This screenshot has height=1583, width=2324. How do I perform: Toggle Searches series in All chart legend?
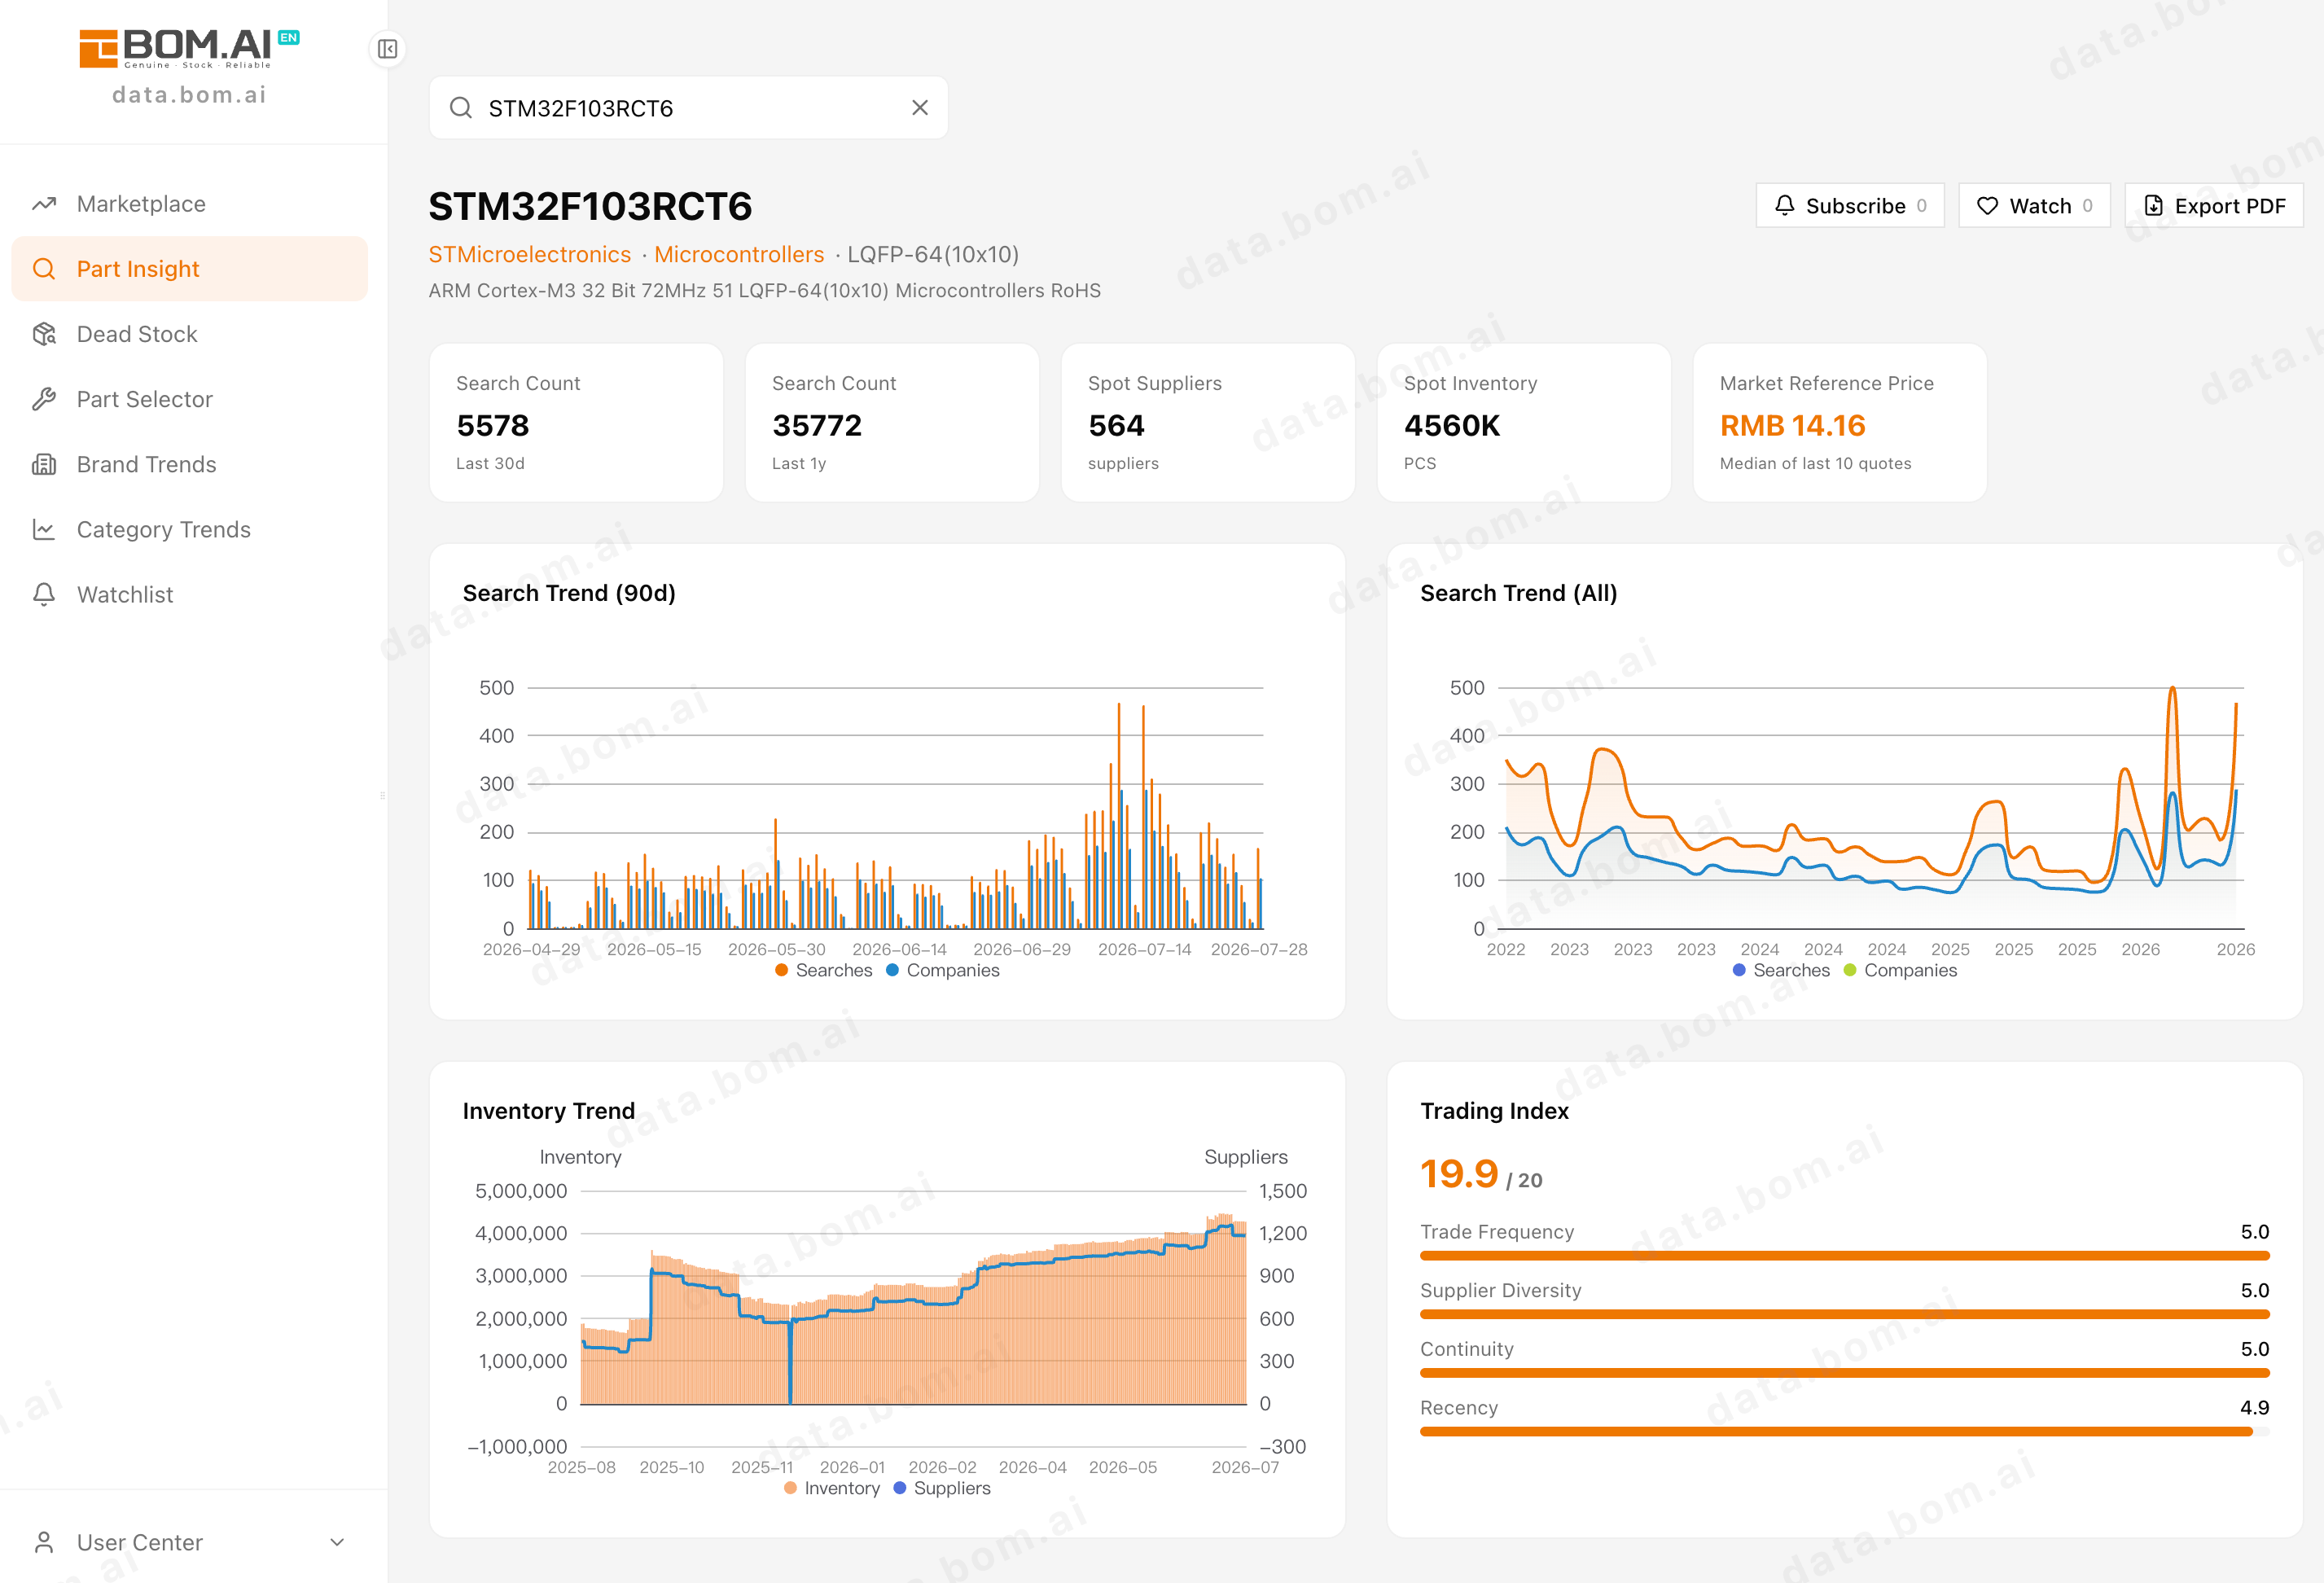(1781, 970)
